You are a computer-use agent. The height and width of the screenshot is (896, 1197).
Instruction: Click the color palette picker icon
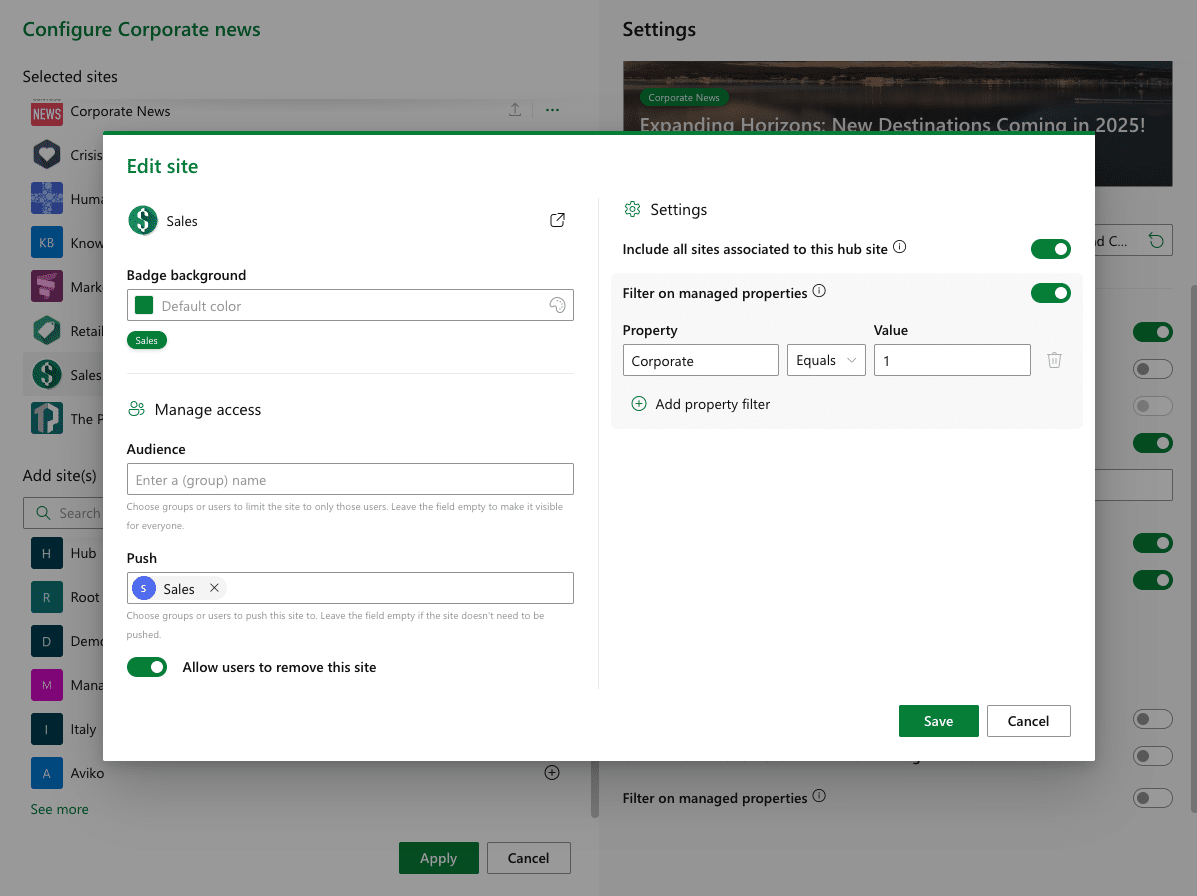click(558, 306)
